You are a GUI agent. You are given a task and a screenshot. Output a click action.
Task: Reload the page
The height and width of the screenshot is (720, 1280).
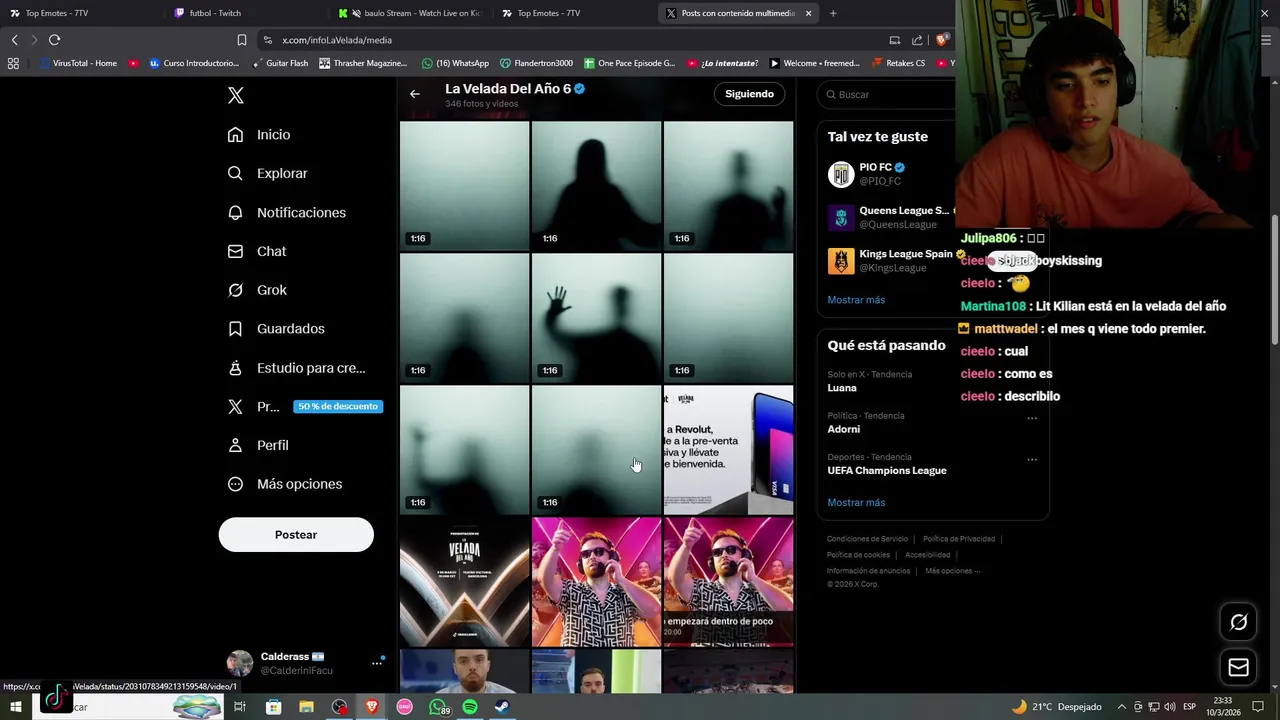[54, 40]
